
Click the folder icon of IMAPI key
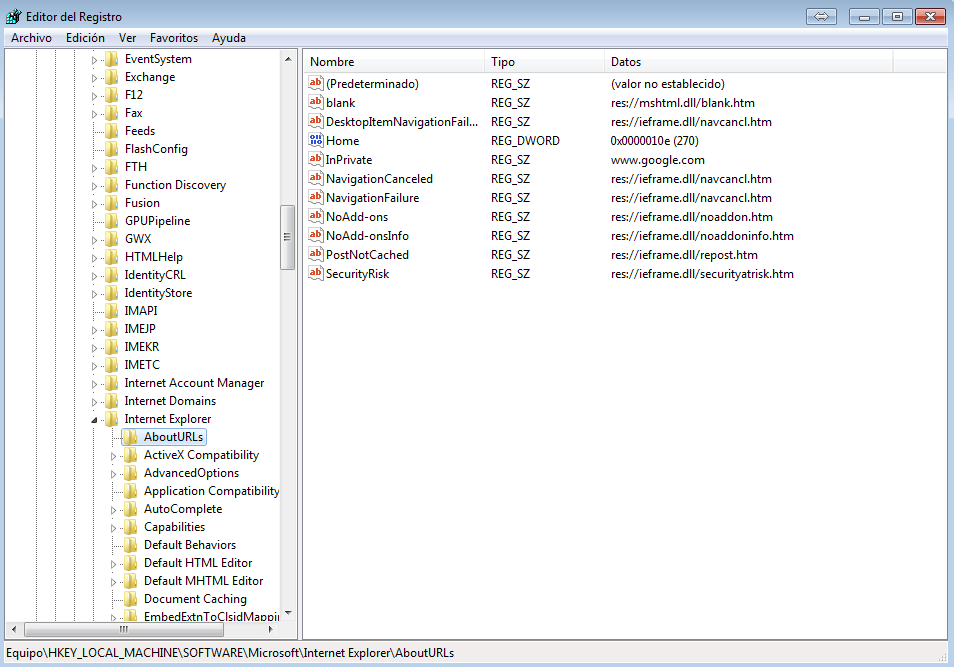111,311
